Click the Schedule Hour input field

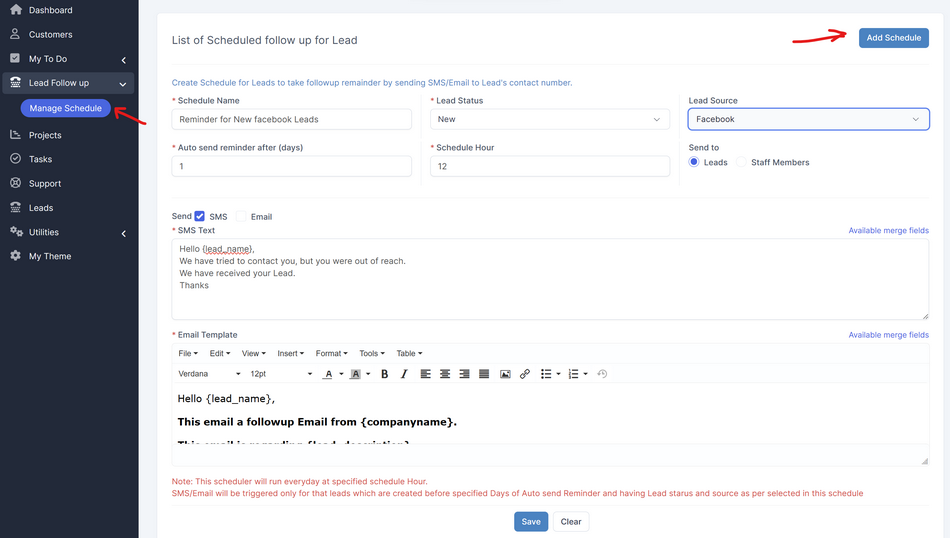tap(550, 166)
